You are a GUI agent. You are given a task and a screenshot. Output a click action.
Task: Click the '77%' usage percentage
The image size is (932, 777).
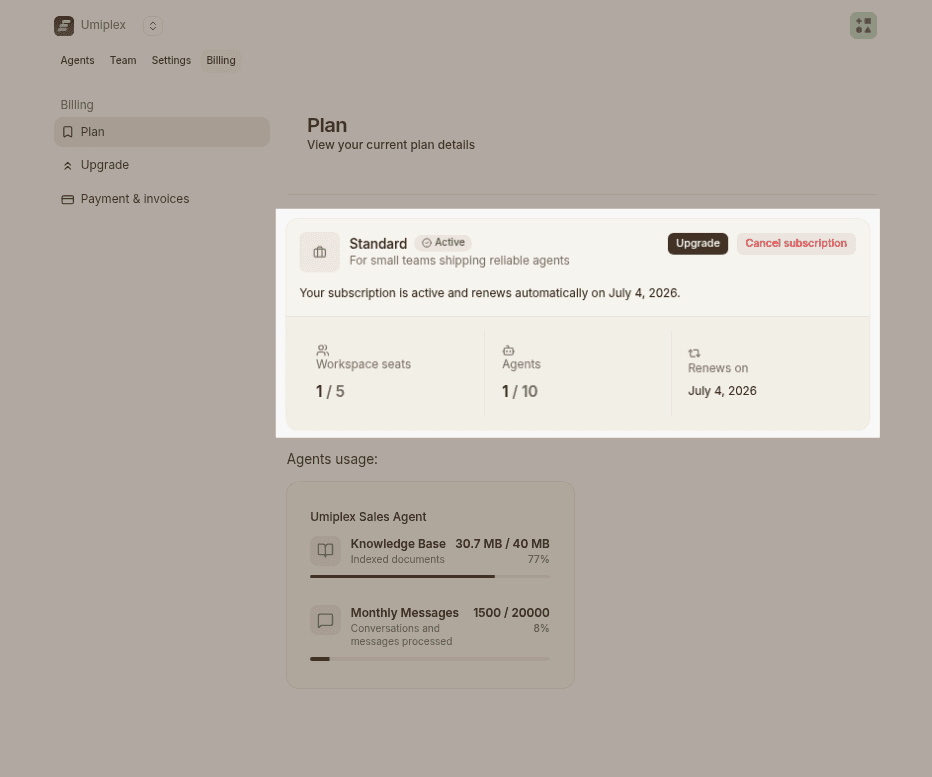click(539, 559)
